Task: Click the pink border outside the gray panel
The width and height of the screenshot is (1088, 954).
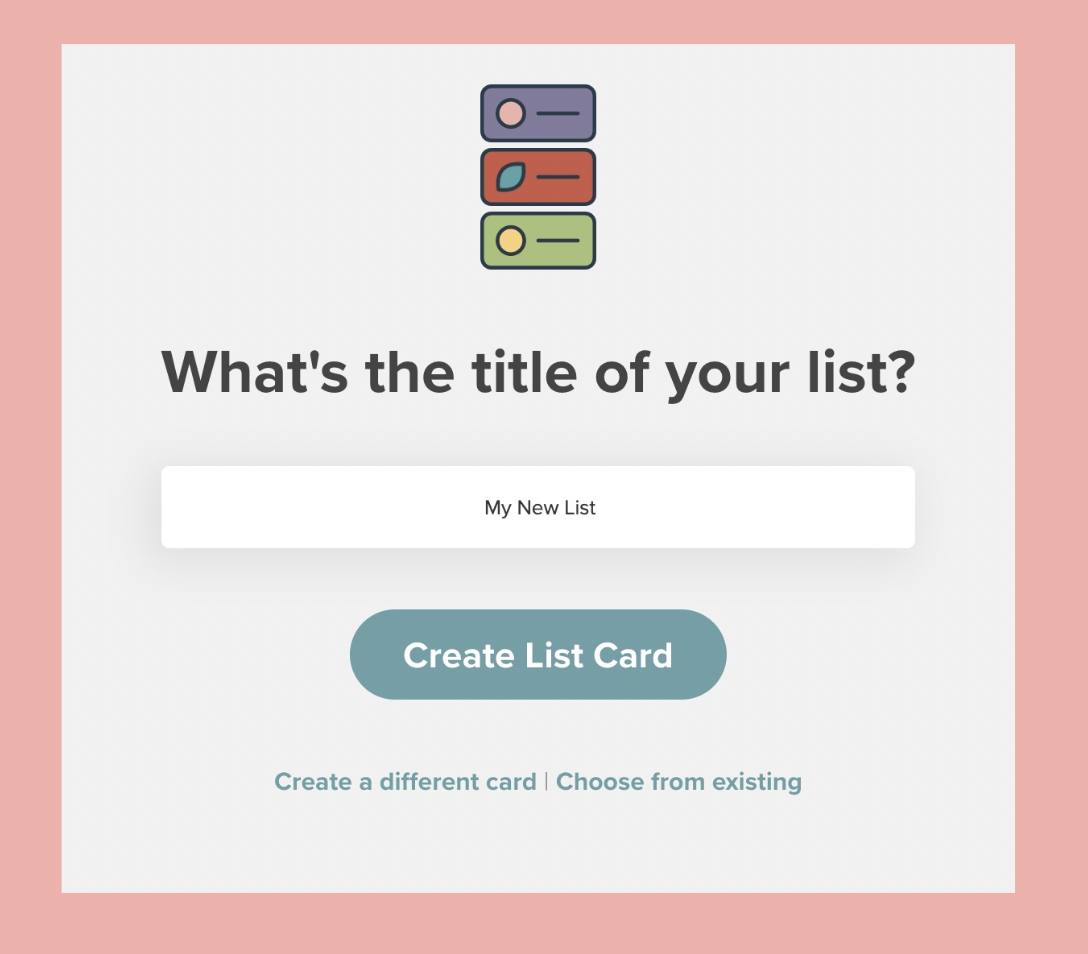Action: (30, 477)
